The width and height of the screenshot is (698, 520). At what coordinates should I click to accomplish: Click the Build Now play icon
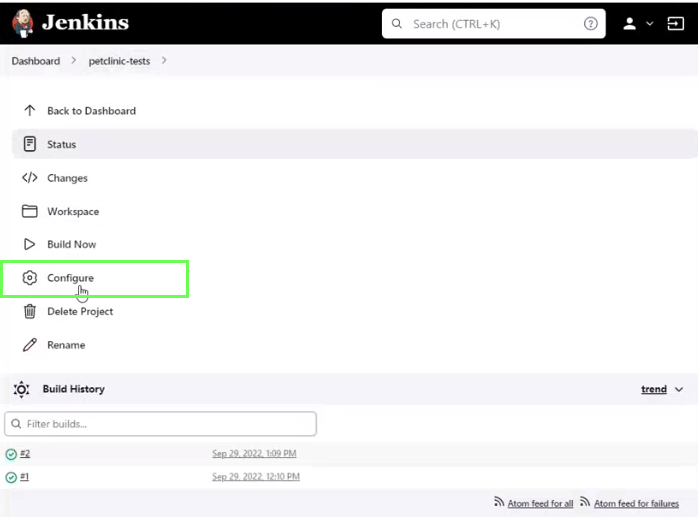[x=30, y=244]
